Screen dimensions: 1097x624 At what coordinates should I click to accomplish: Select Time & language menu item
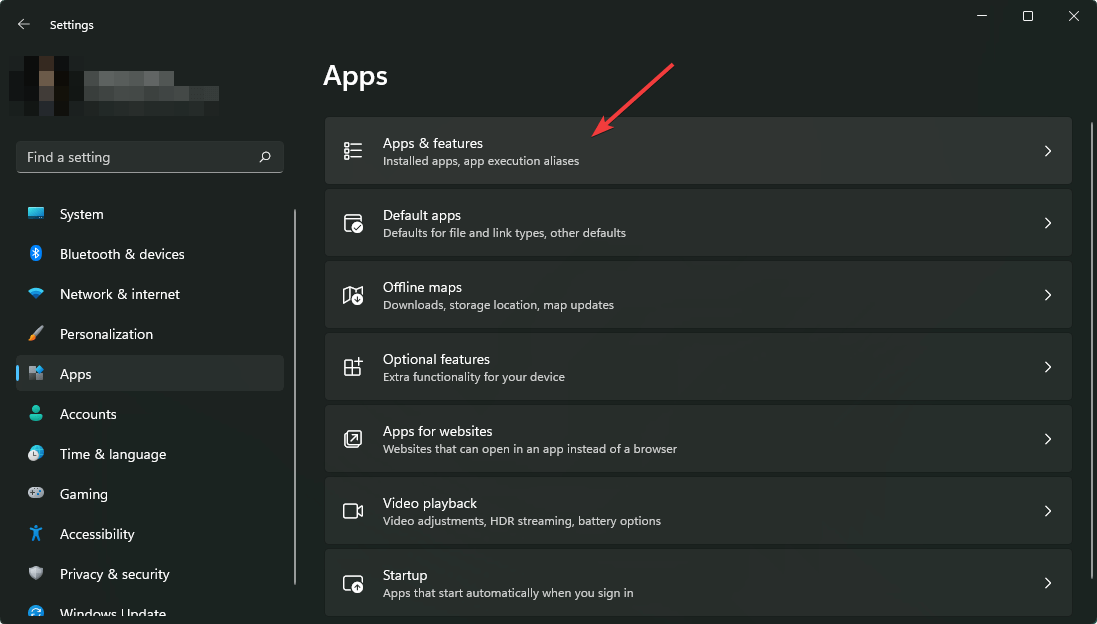click(113, 454)
